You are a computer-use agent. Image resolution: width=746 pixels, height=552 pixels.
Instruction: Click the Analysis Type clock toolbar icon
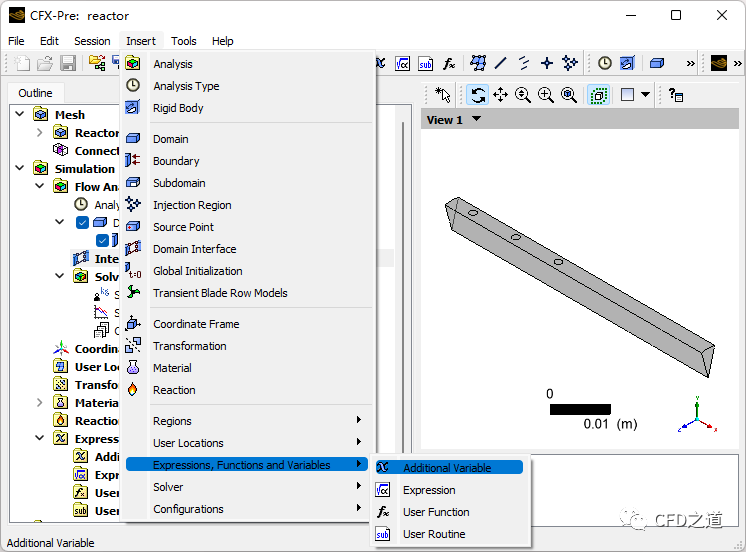(x=605, y=63)
